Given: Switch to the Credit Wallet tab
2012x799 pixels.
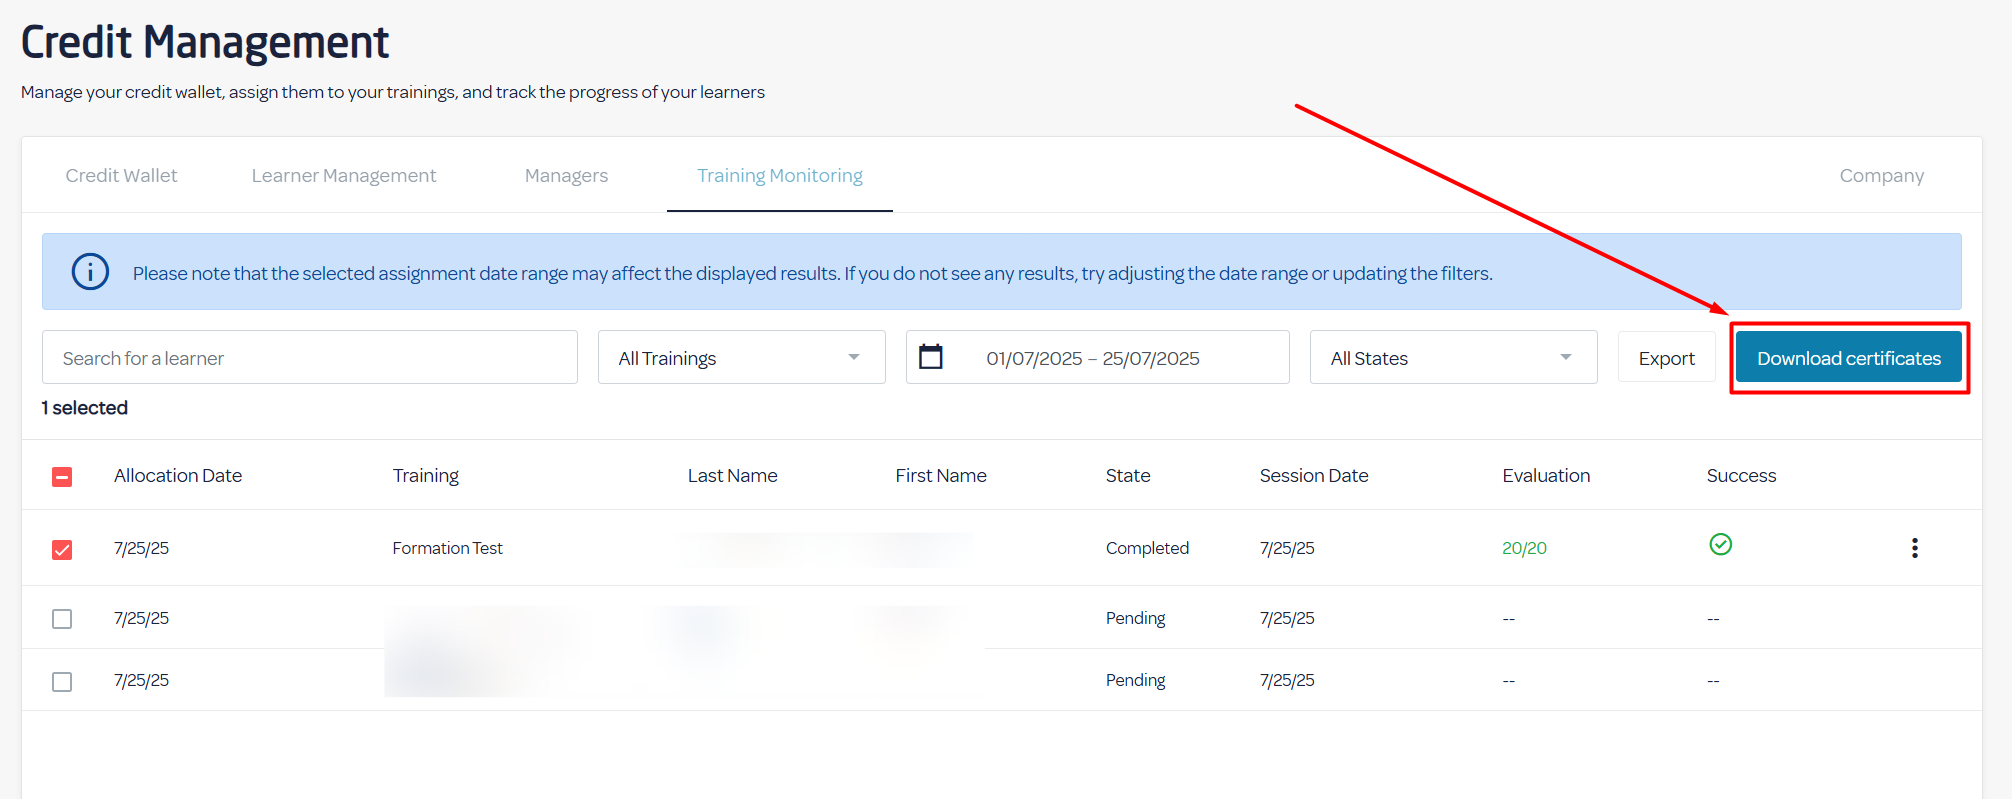Looking at the screenshot, I should click(x=121, y=176).
